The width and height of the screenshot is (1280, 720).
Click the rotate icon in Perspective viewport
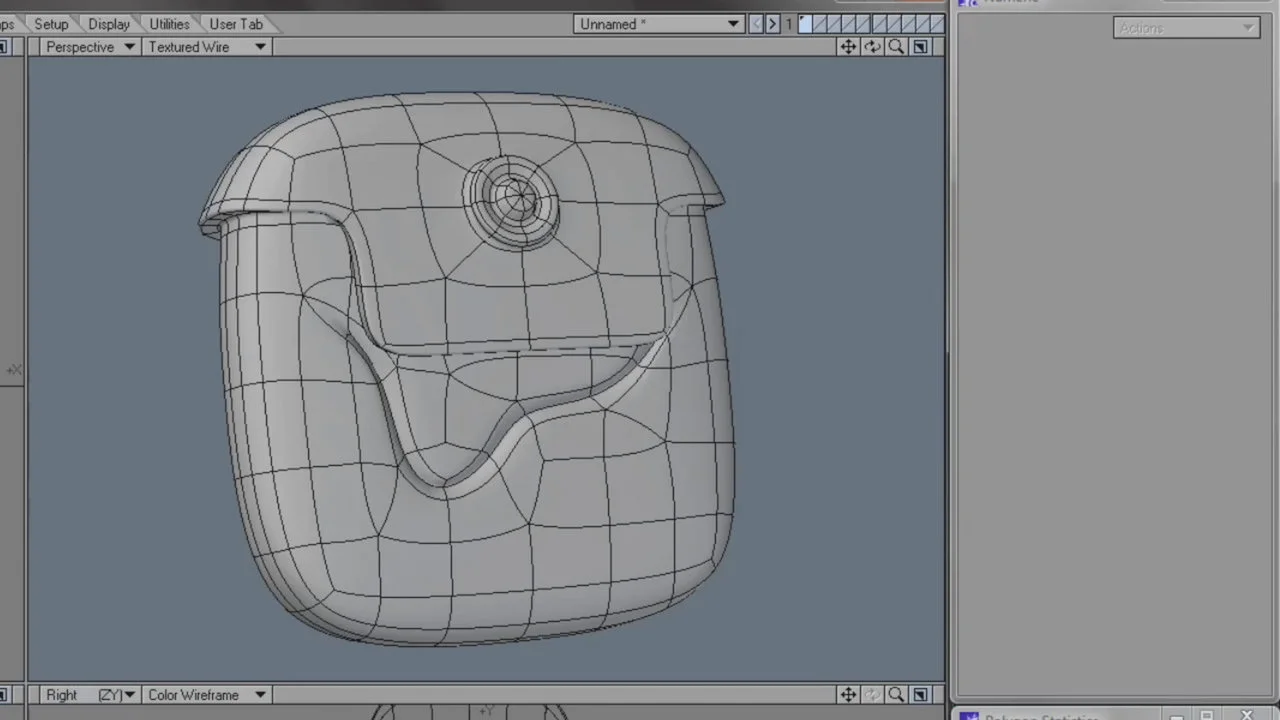[x=872, y=47]
